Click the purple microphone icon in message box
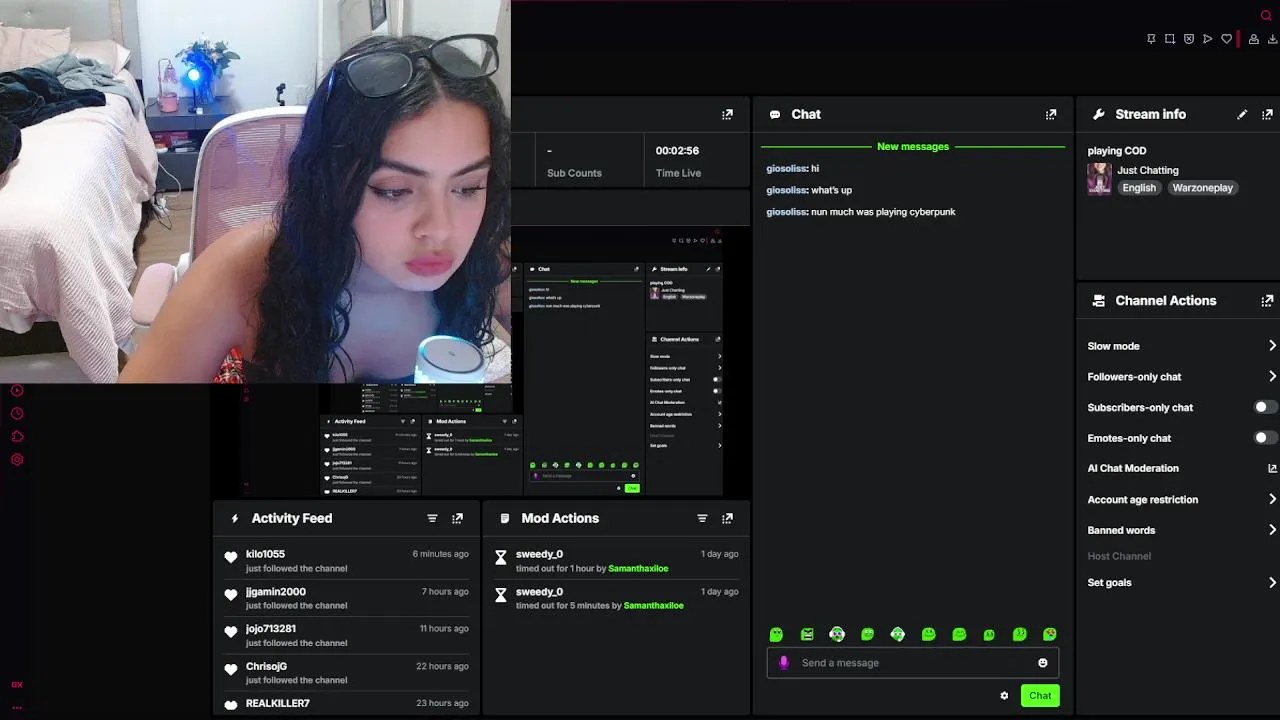 pos(783,663)
